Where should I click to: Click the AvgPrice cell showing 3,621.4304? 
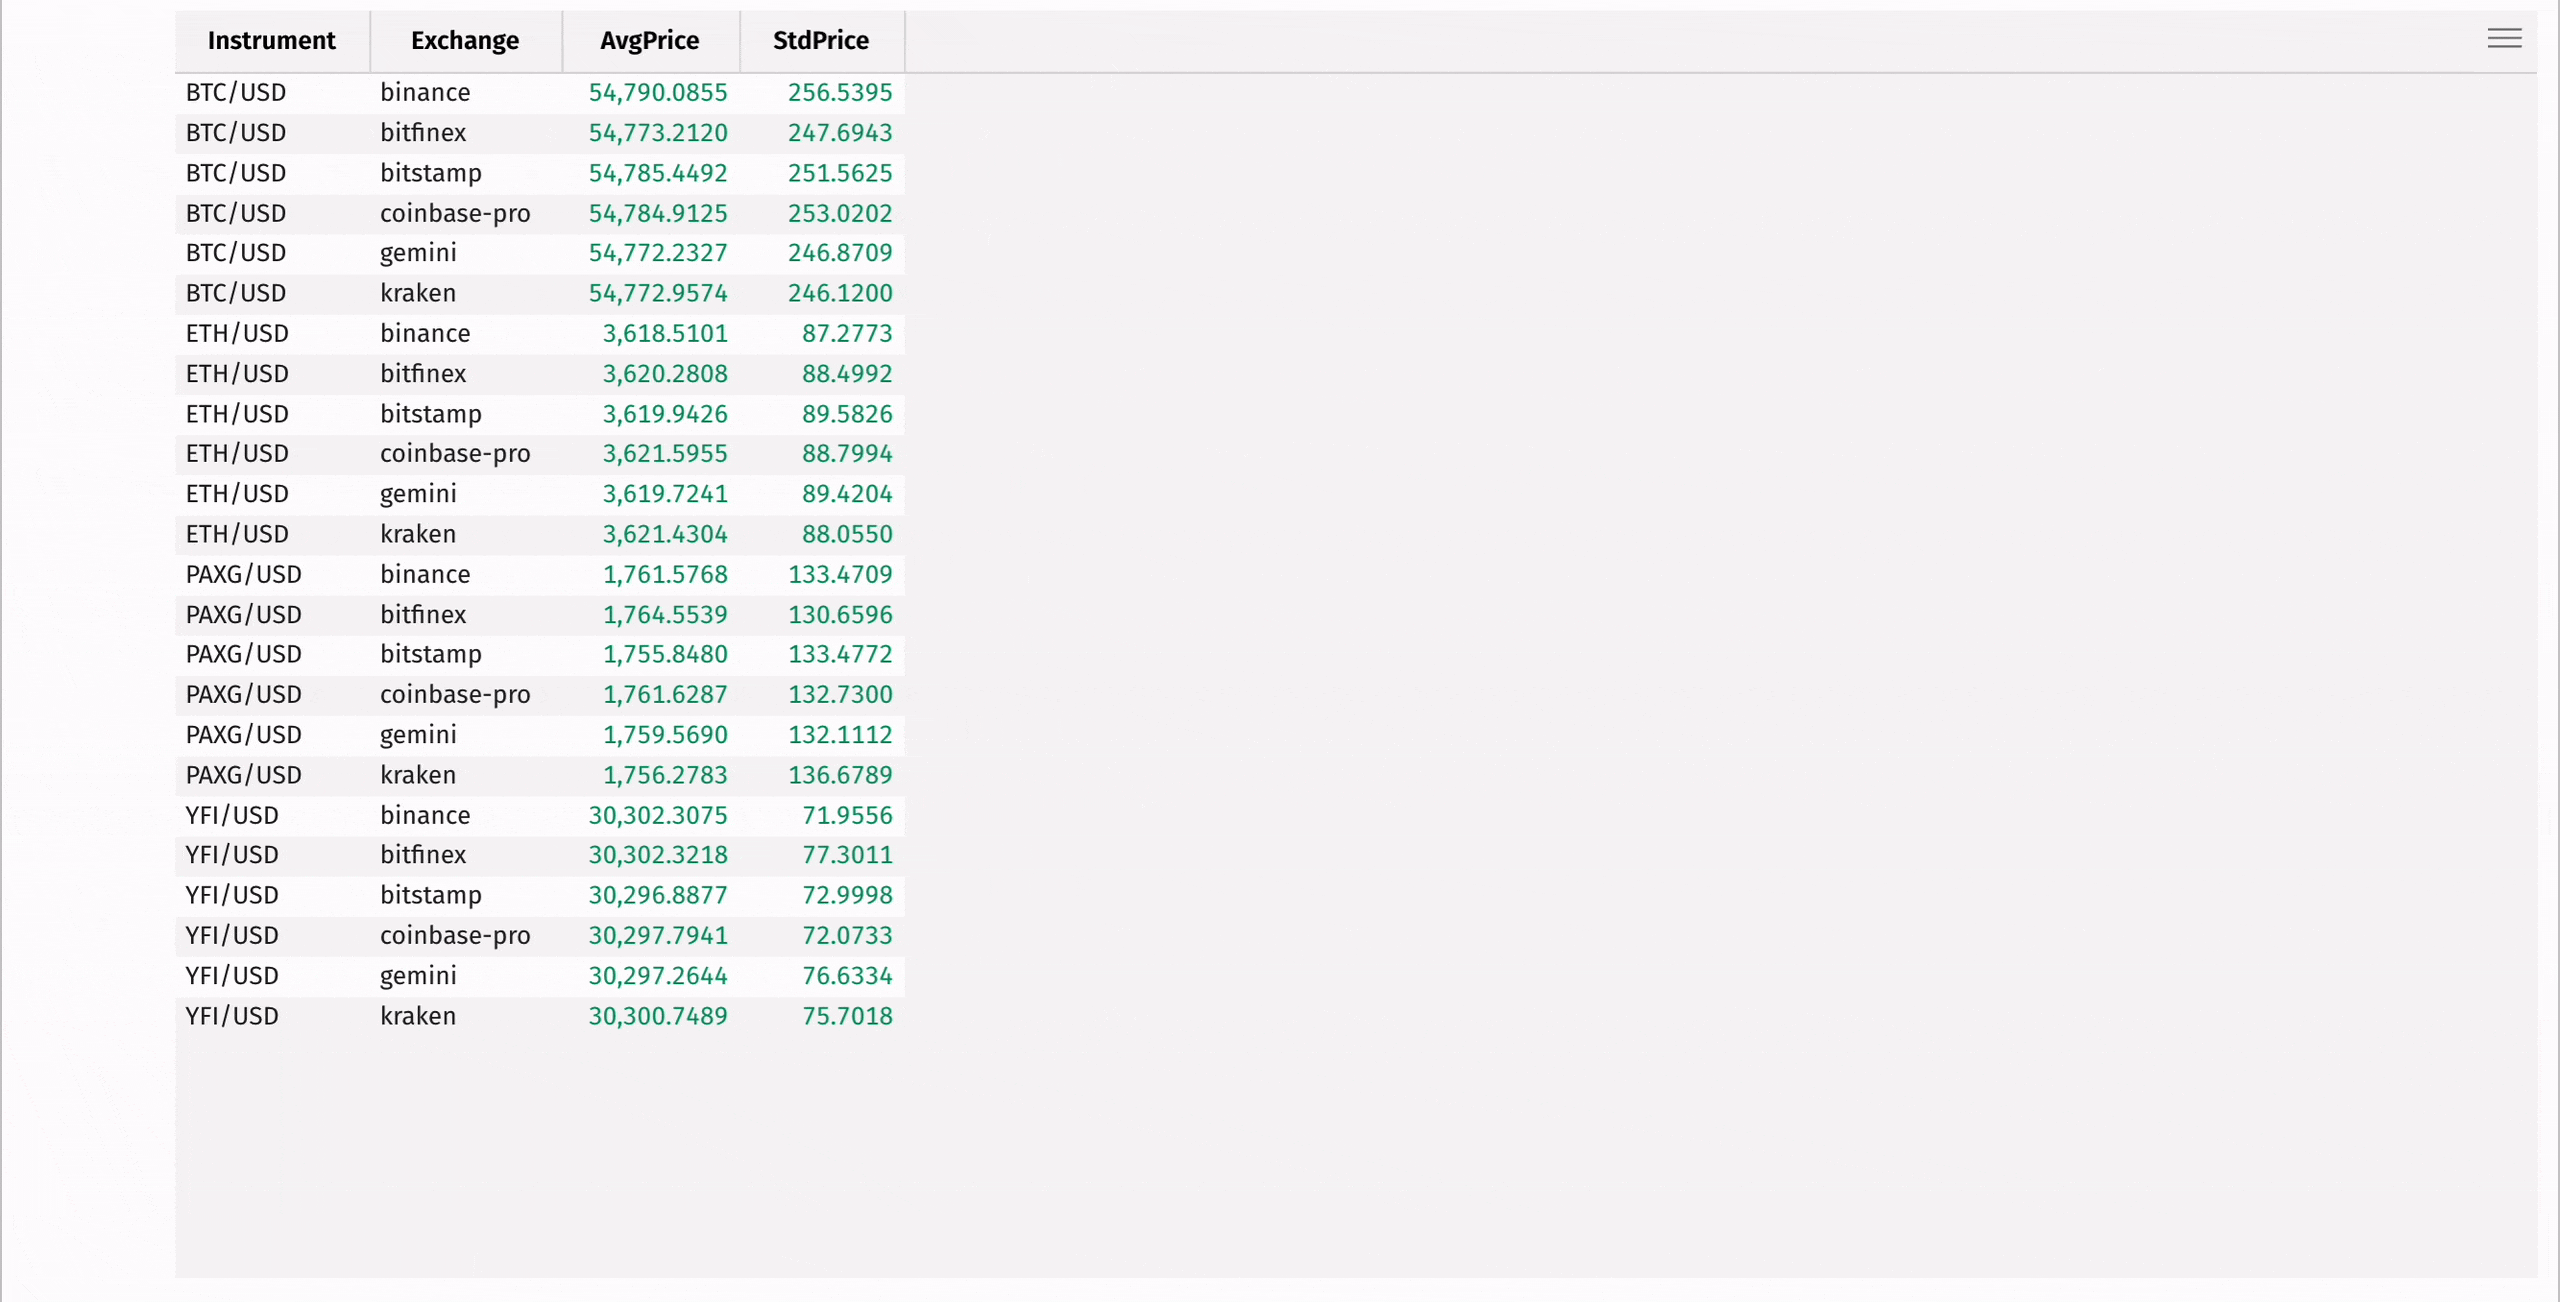[665, 533]
